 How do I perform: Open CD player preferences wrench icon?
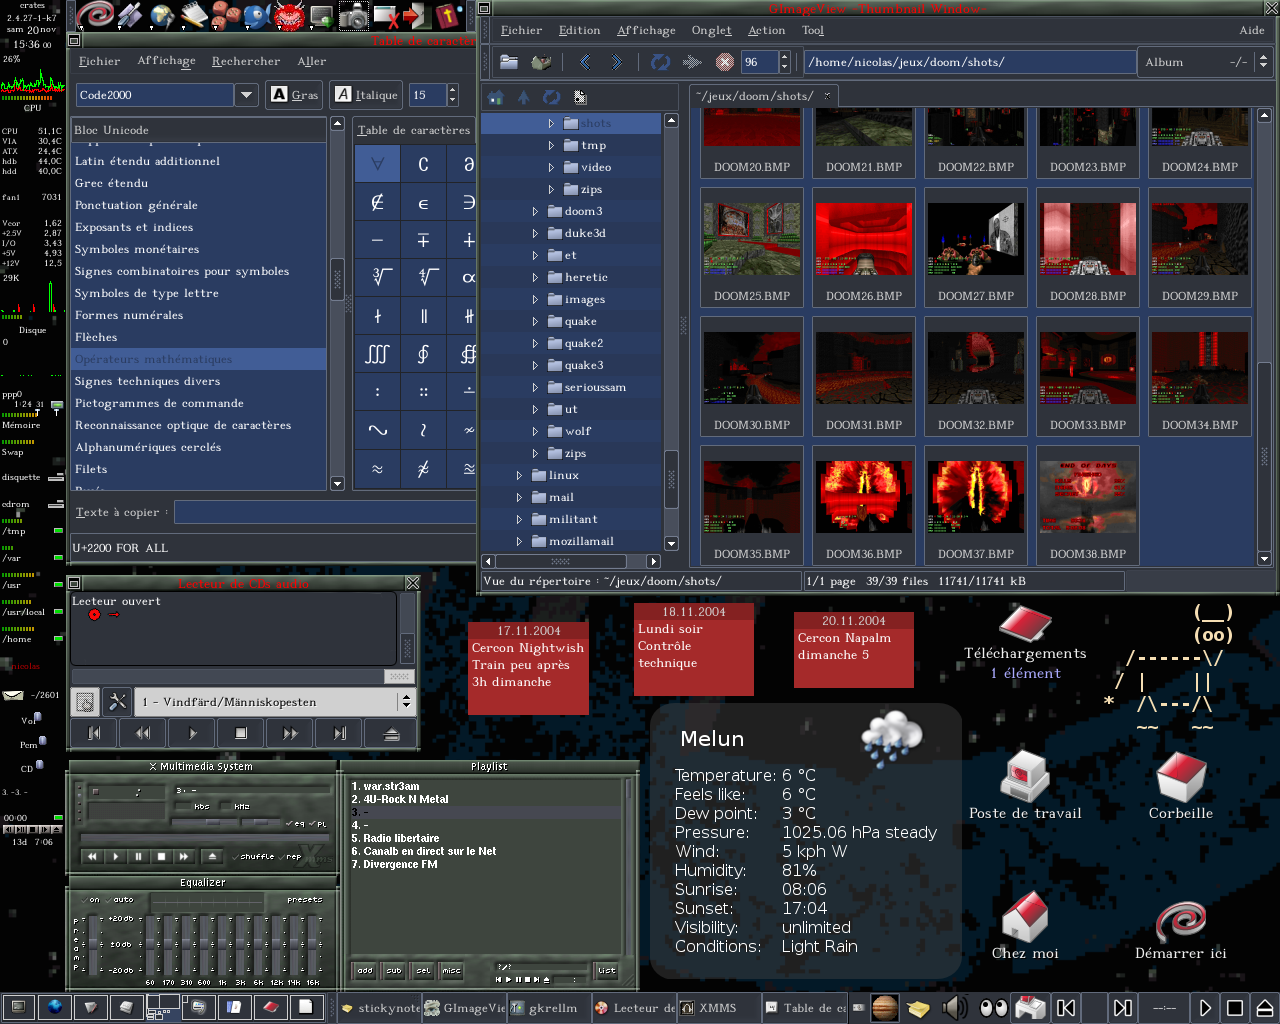point(117,702)
